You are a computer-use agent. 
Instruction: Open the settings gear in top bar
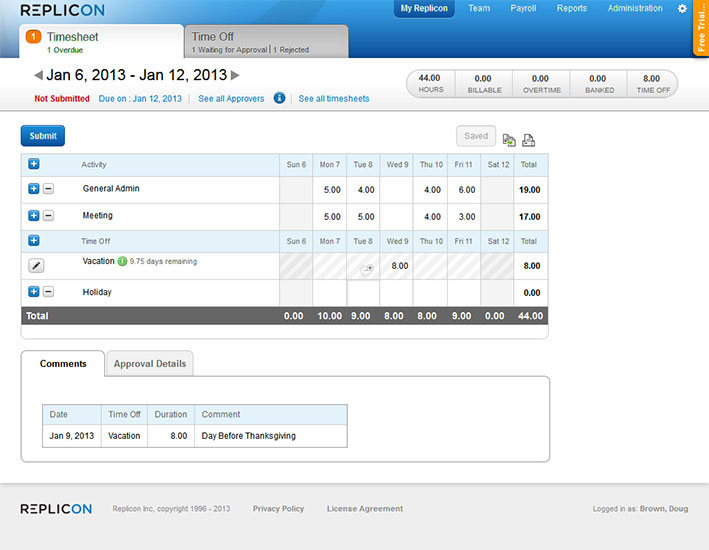click(682, 9)
